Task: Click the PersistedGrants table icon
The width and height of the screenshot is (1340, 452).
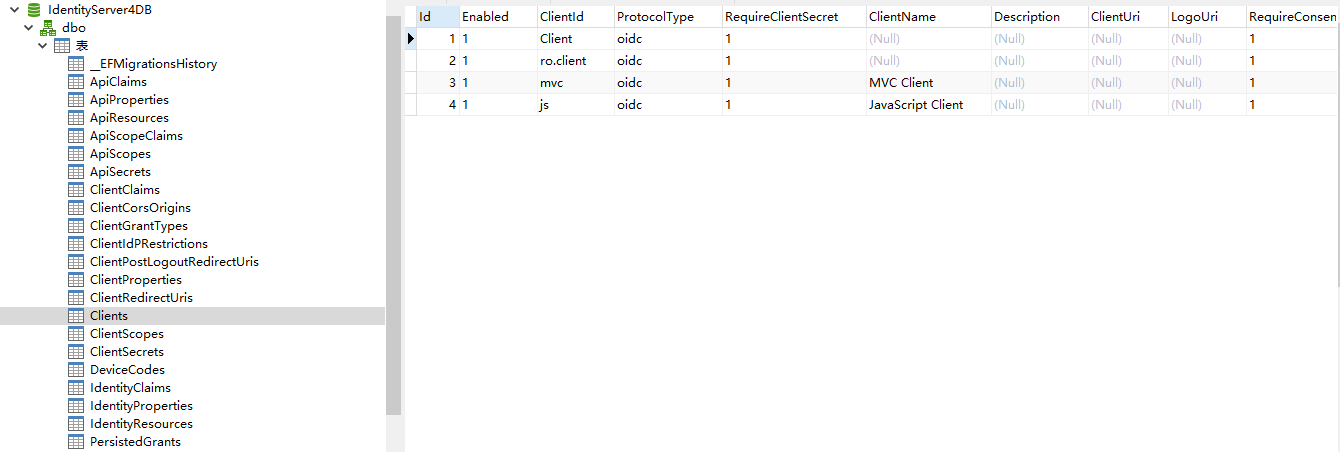Action: click(x=76, y=442)
